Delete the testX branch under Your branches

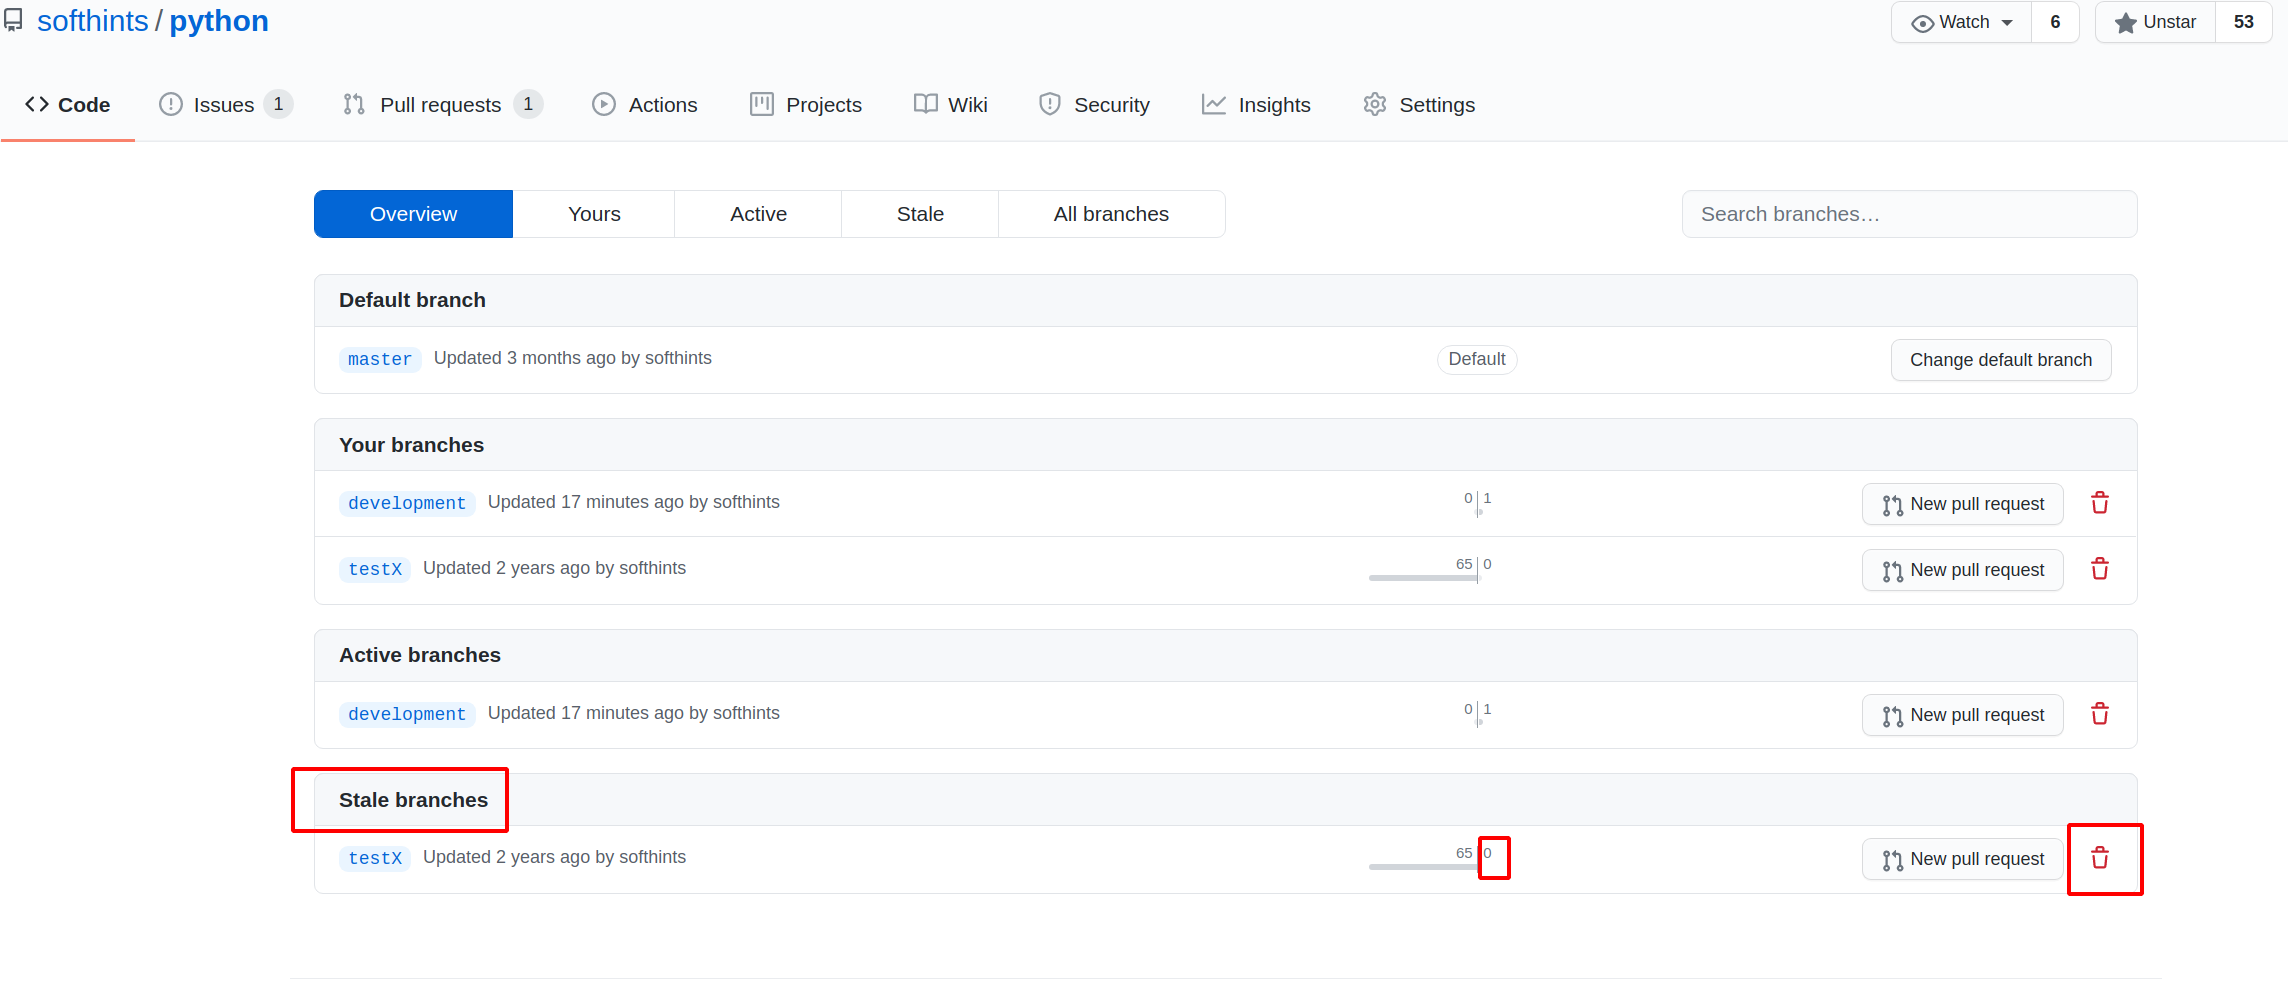(2100, 569)
